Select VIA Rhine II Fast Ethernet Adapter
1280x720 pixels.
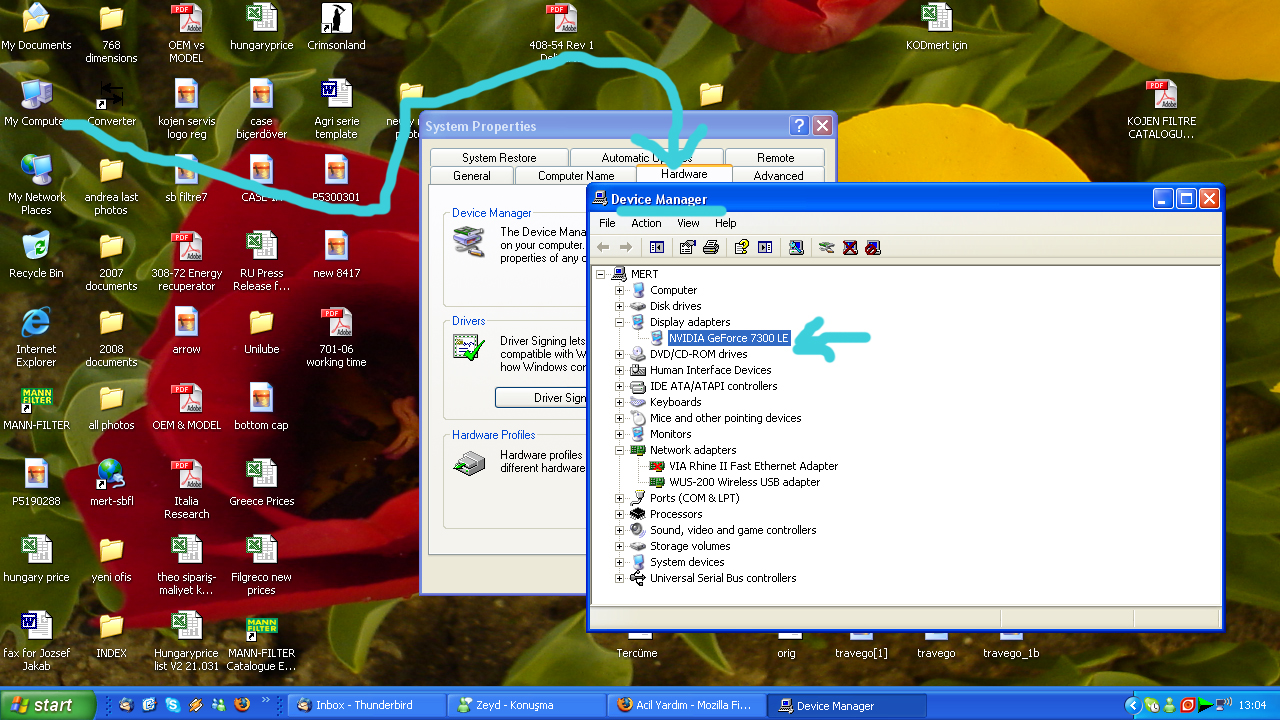[754, 466]
